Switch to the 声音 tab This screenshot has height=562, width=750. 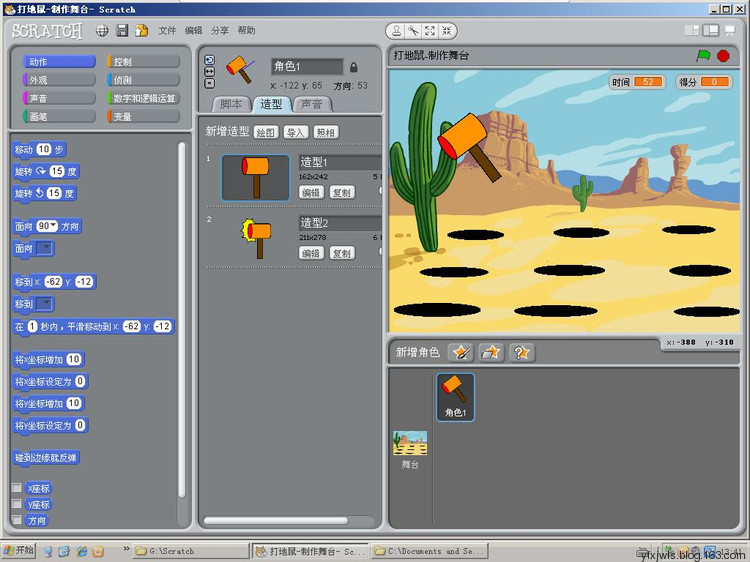click(x=312, y=104)
